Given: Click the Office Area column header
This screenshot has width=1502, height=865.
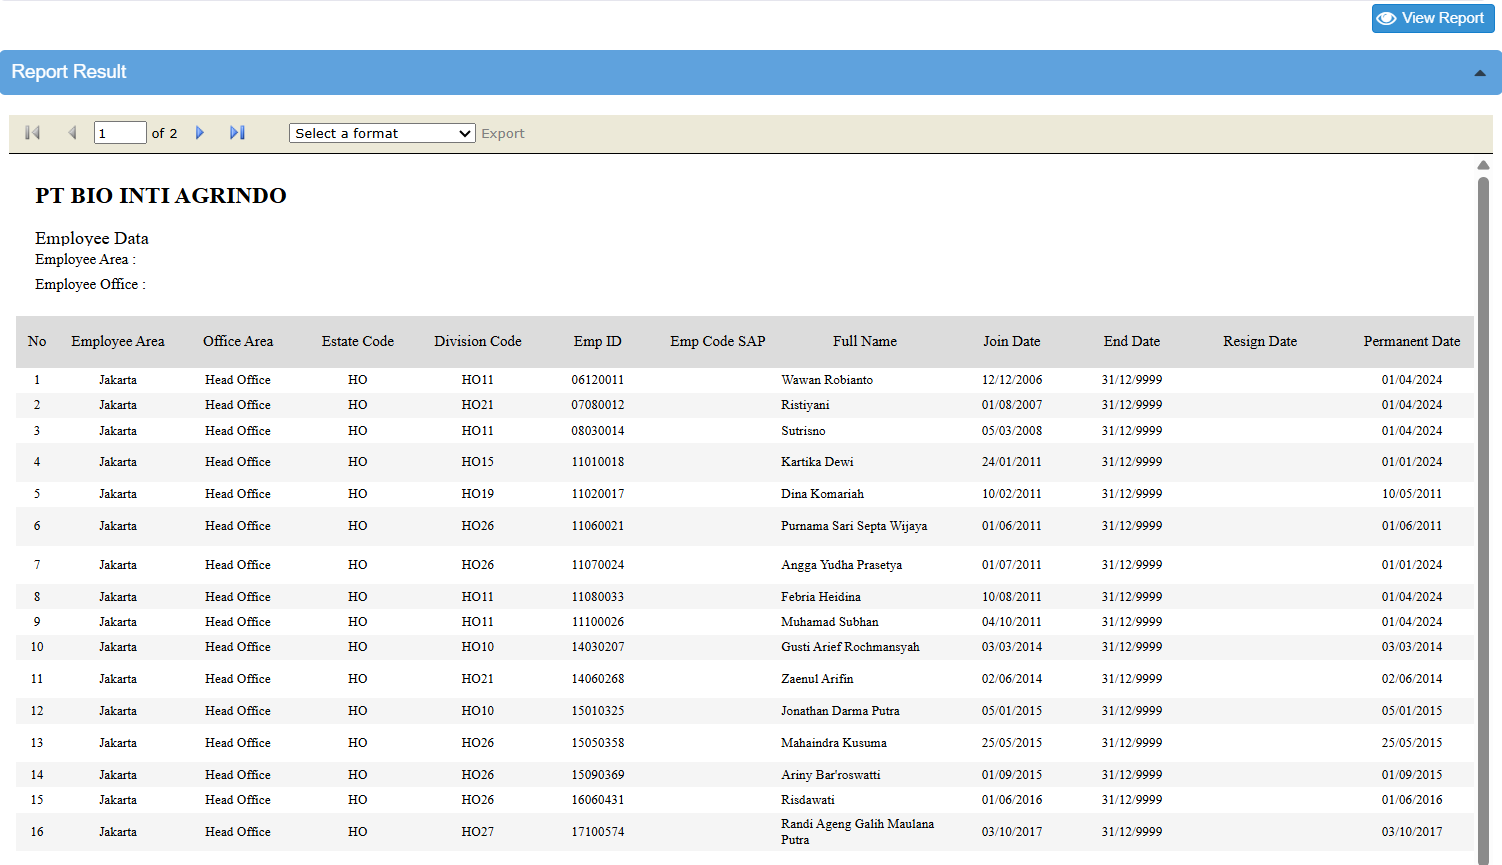Looking at the screenshot, I should point(238,341).
